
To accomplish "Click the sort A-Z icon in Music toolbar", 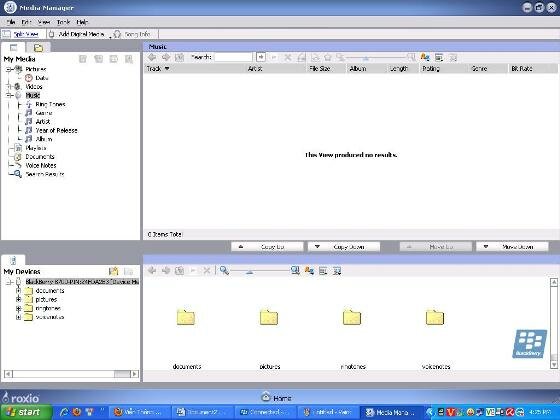I will pyautogui.click(x=425, y=57).
